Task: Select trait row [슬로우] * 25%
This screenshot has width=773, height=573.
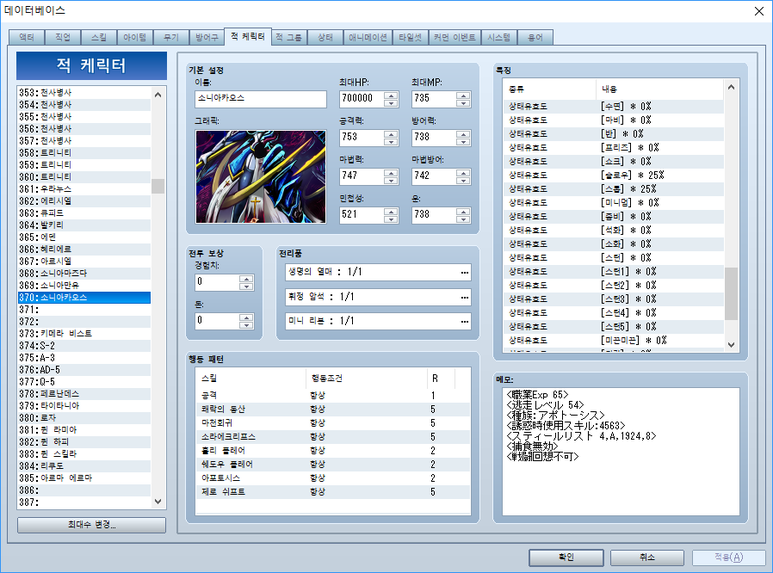Action: 614,175
